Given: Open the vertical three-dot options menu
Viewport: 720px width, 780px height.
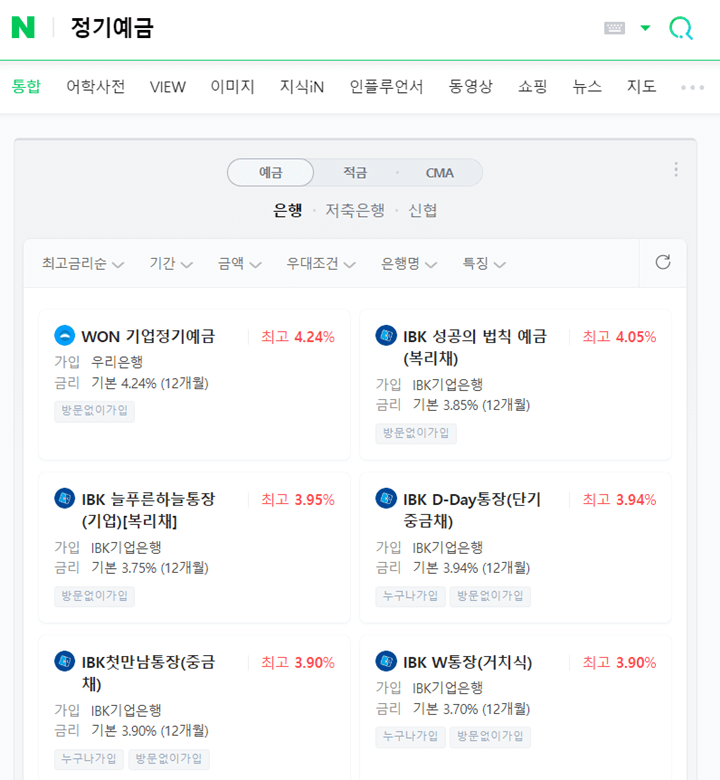Looking at the screenshot, I should coord(676,169).
